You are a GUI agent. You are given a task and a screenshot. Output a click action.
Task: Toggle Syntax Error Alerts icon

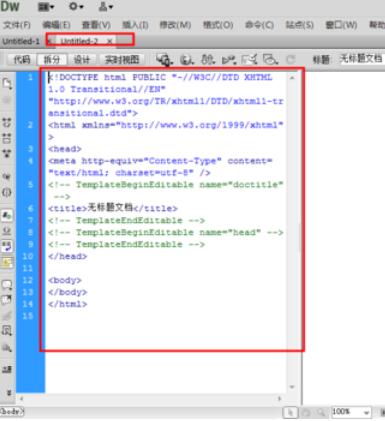(7, 262)
